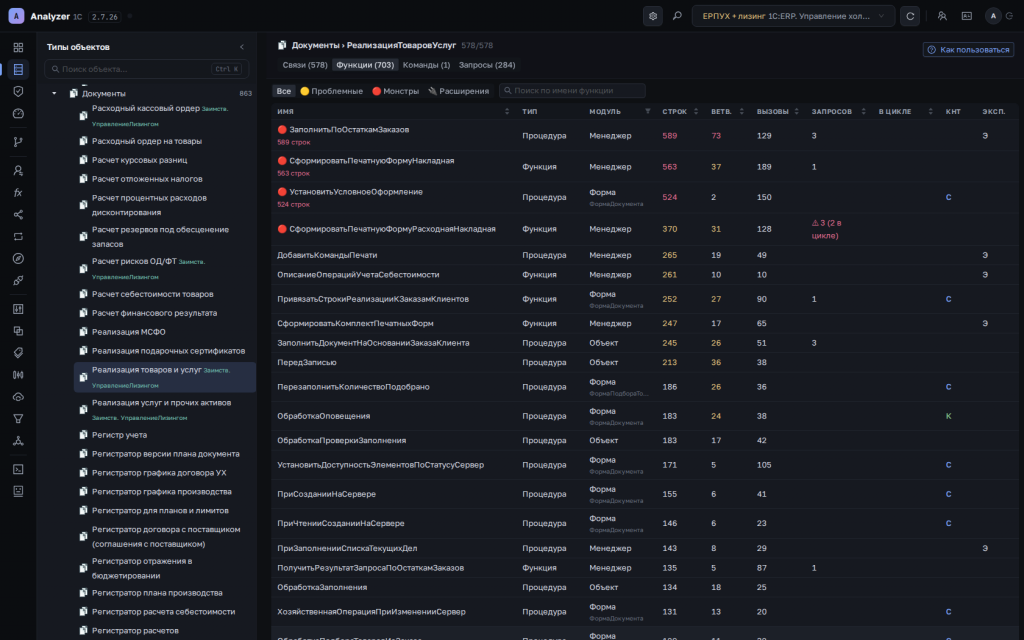Collapse the 'Документы' tree node
The image size is (1024, 640).
point(54,93)
